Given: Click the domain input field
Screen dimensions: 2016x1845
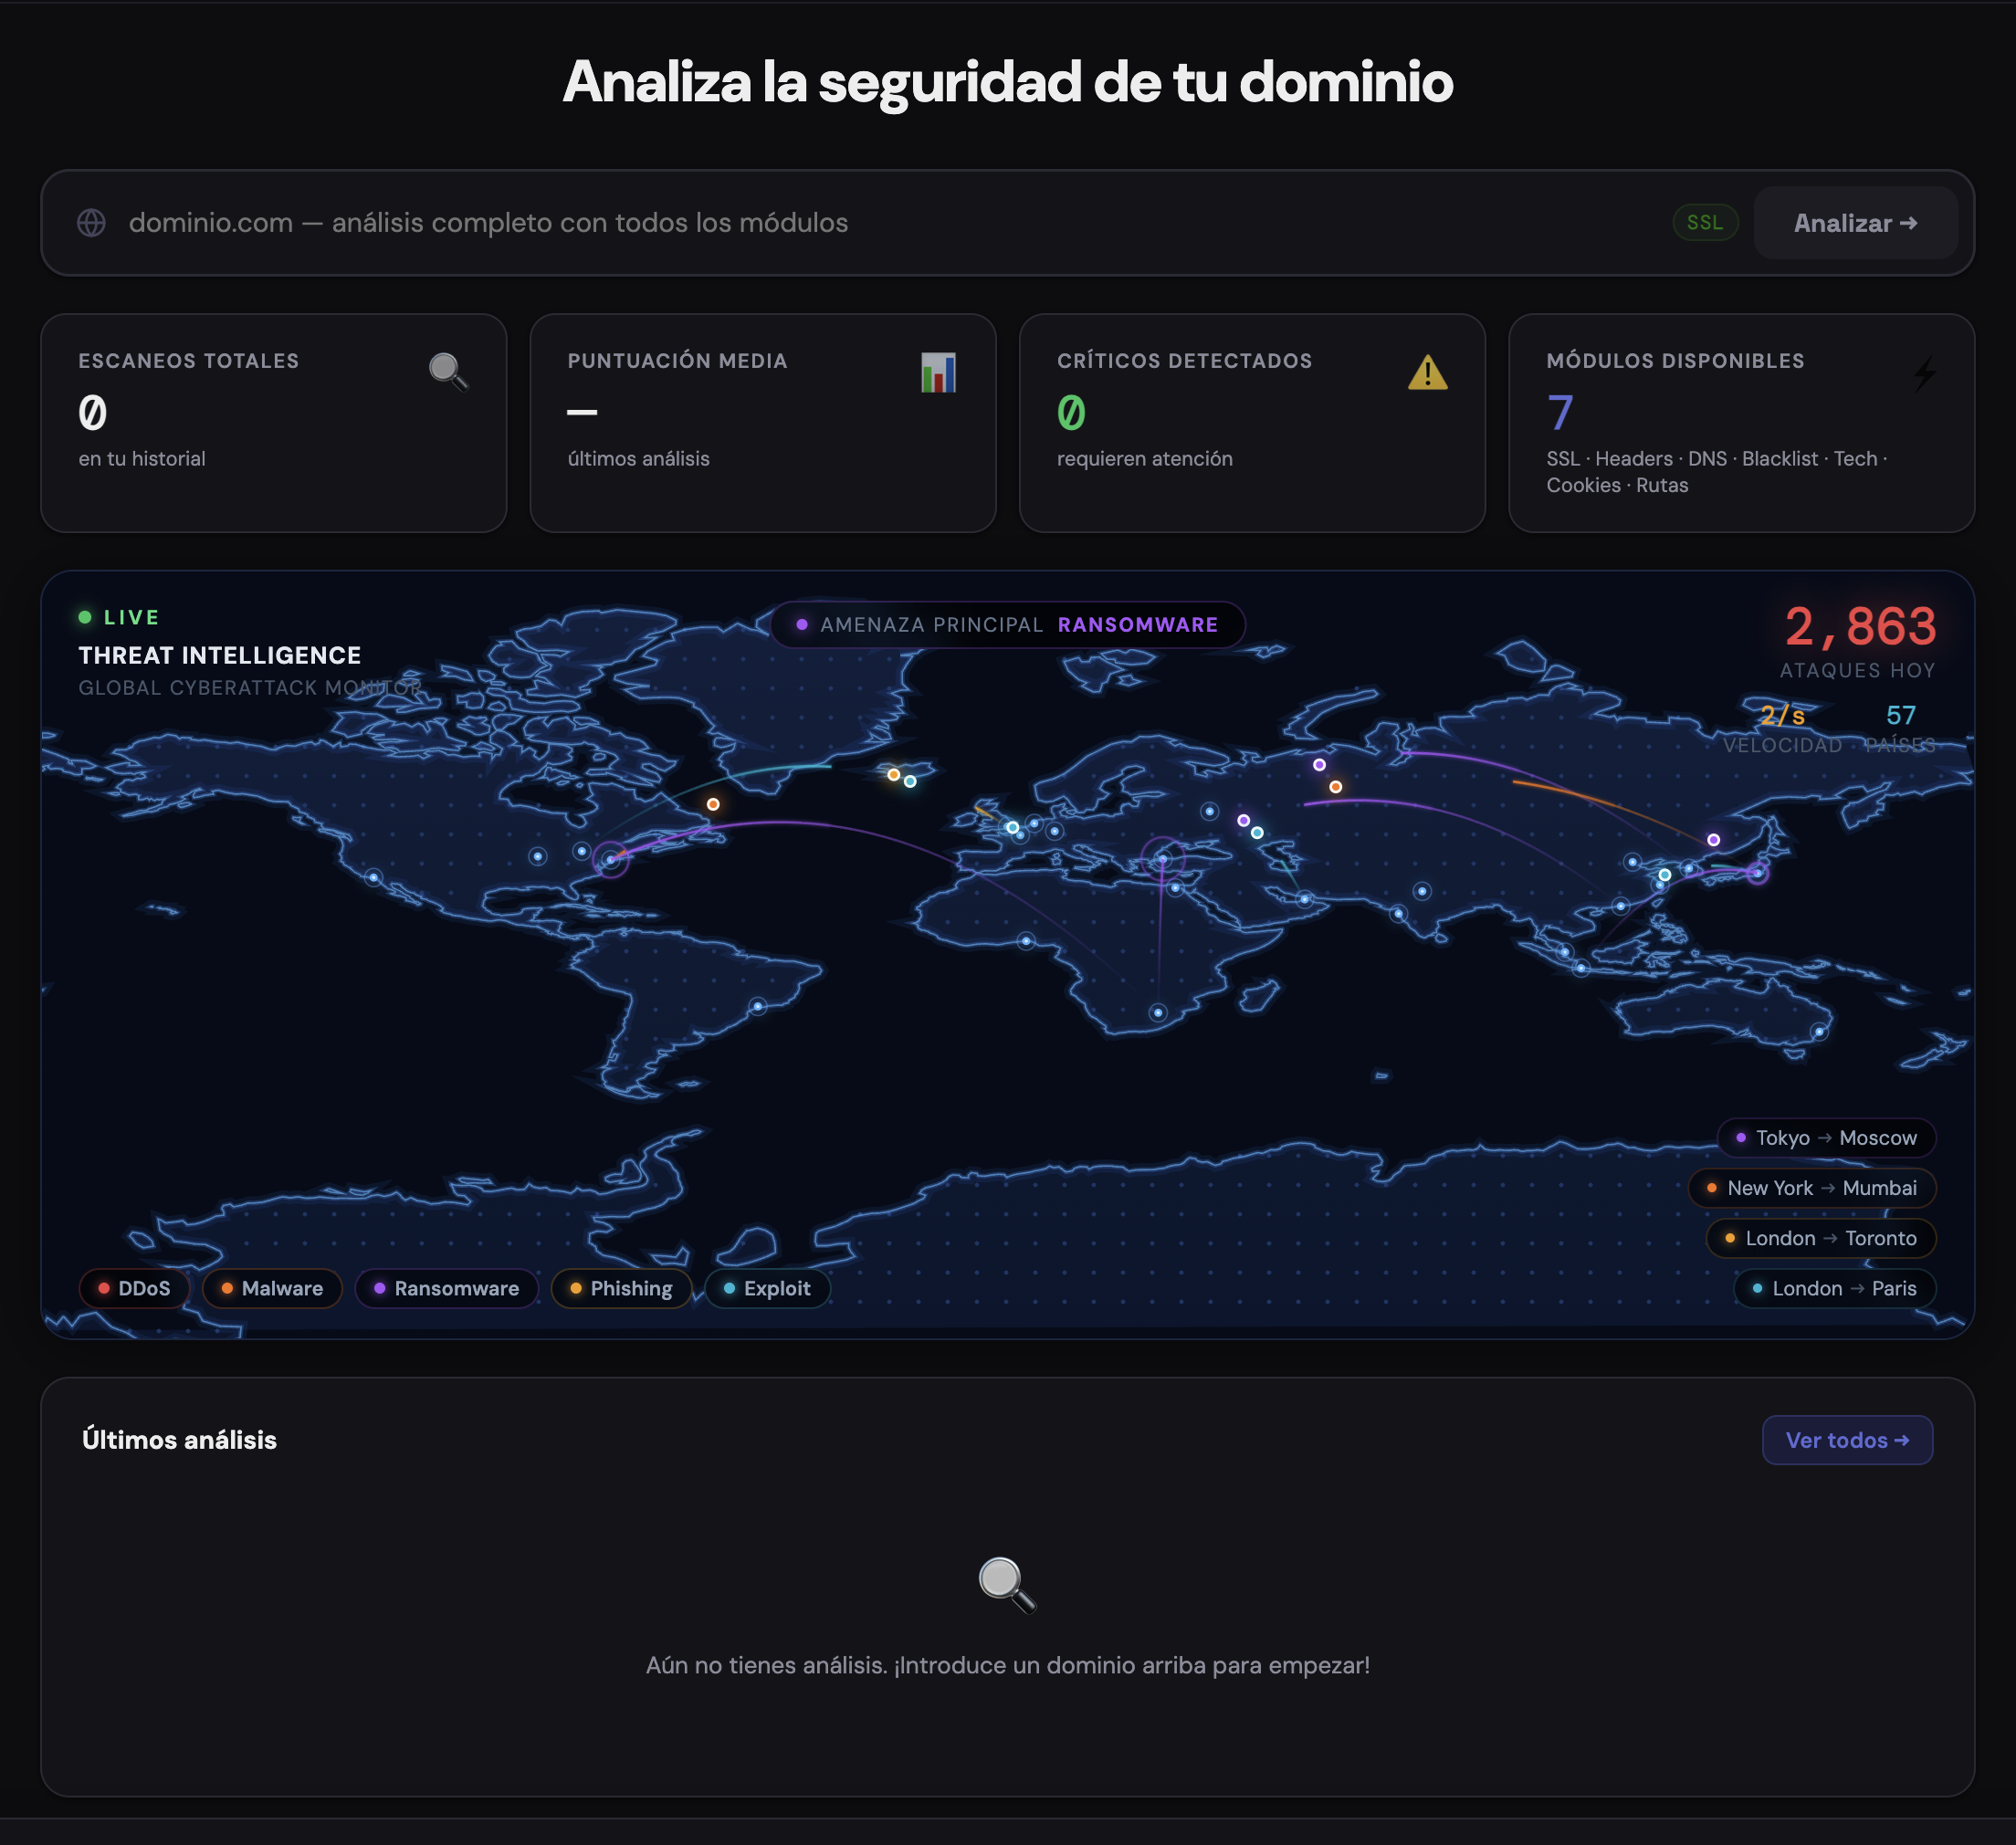Looking at the screenshot, I should pos(890,223).
